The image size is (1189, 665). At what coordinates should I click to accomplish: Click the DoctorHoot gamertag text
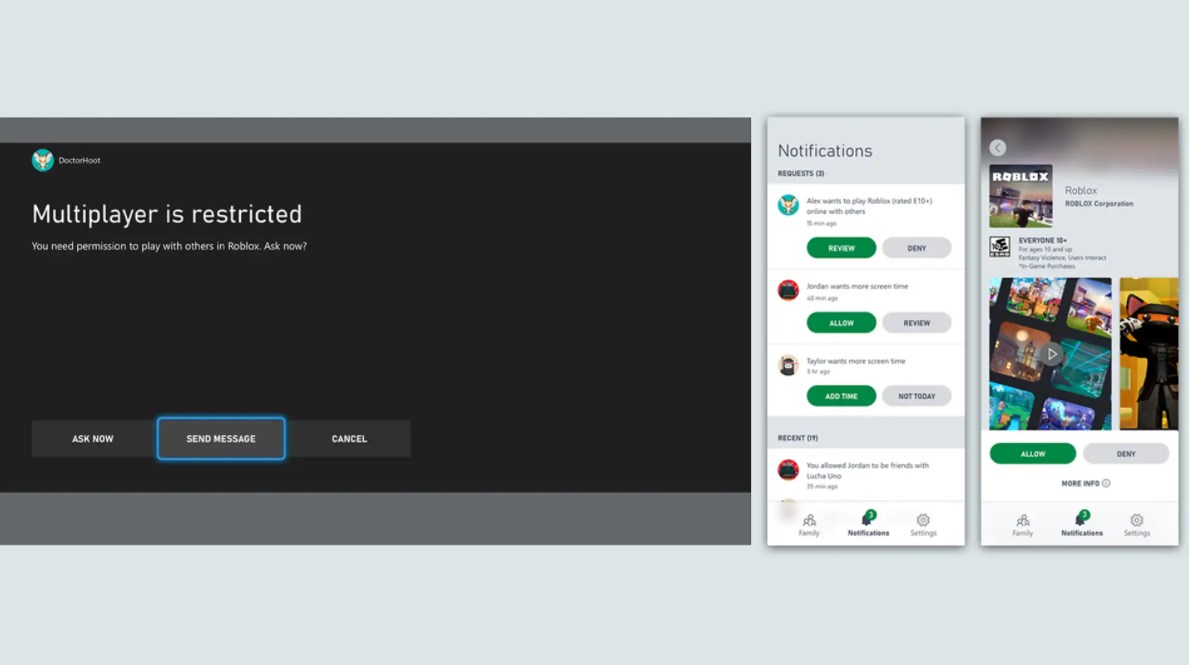point(80,161)
